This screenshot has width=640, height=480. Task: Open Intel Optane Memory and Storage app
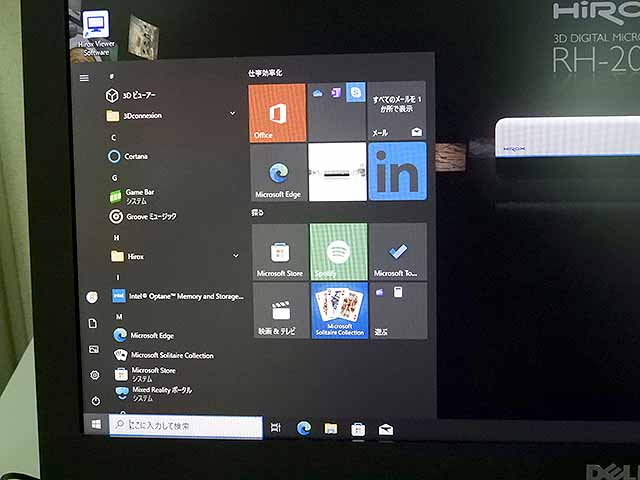[178, 296]
